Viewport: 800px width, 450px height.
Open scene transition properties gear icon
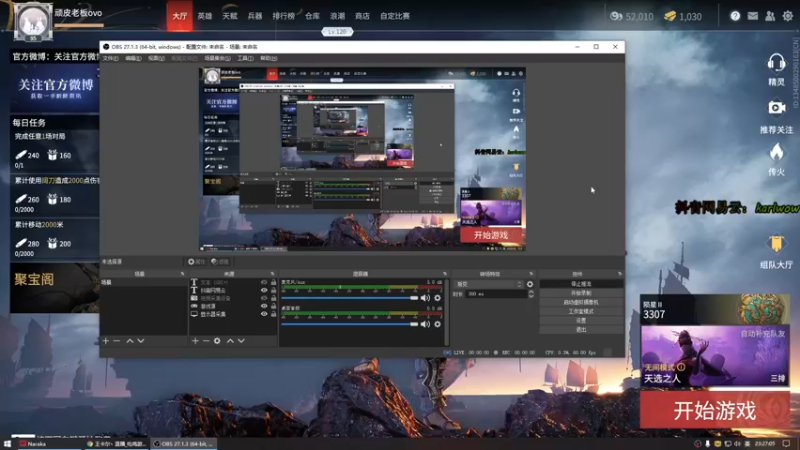pyautogui.click(x=530, y=284)
